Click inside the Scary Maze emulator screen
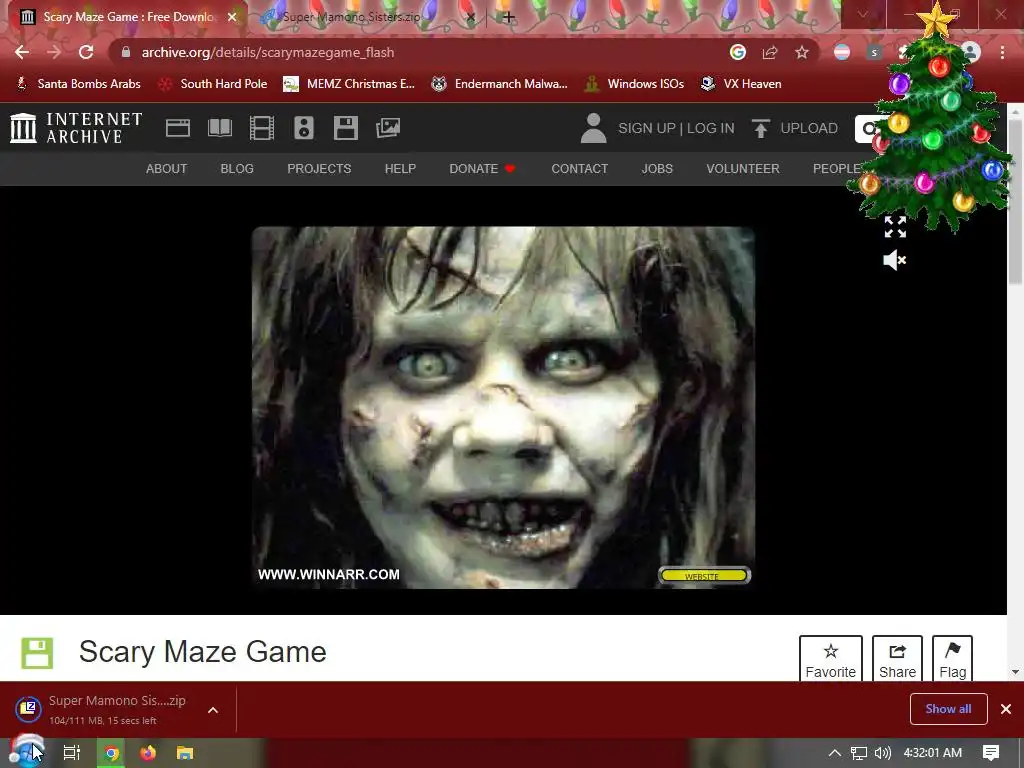1024x768 pixels. click(504, 408)
